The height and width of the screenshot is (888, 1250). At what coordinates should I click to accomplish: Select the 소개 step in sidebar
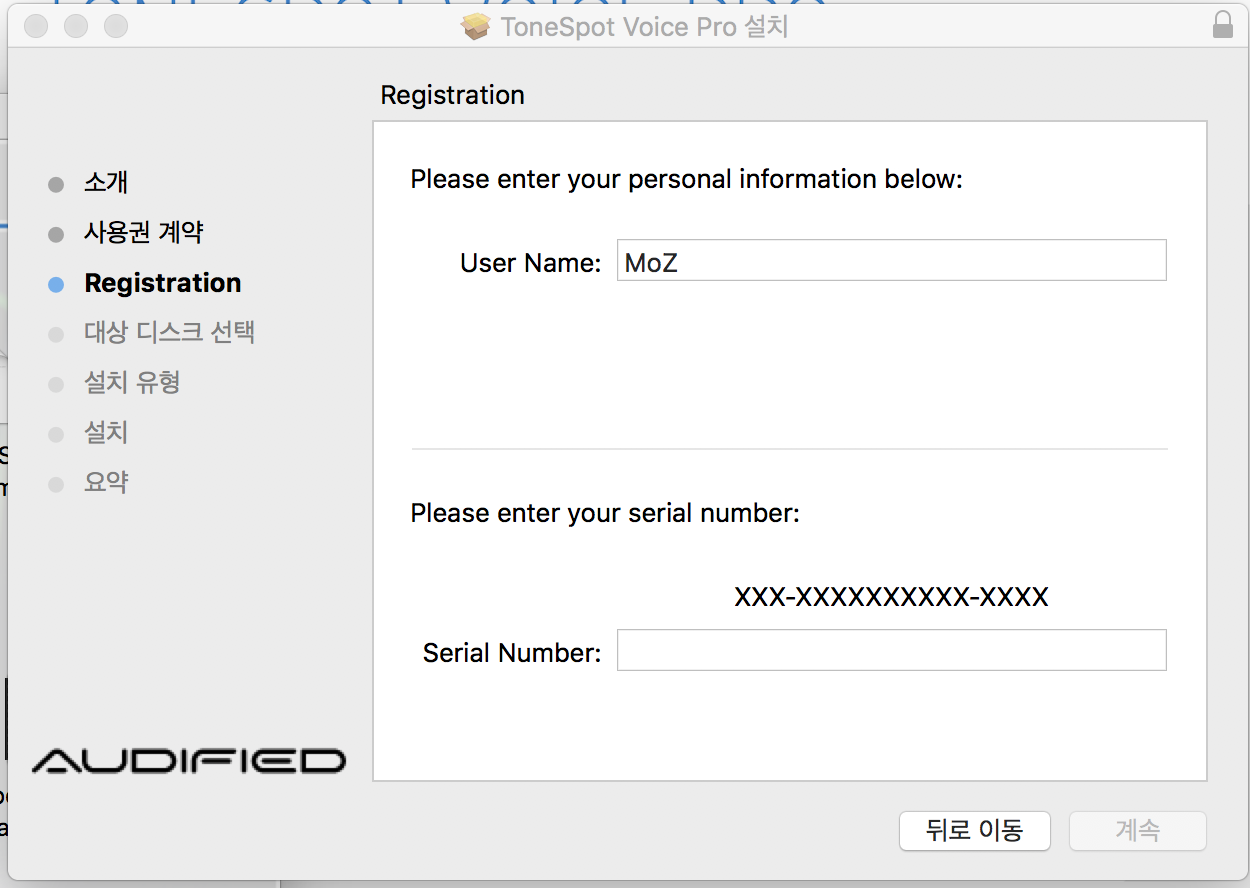pos(106,182)
